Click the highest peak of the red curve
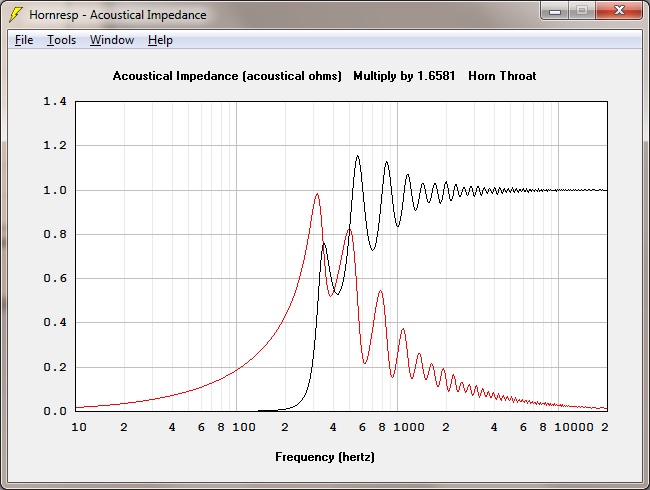The width and height of the screenshot is (650, 490). click(317, 194)
